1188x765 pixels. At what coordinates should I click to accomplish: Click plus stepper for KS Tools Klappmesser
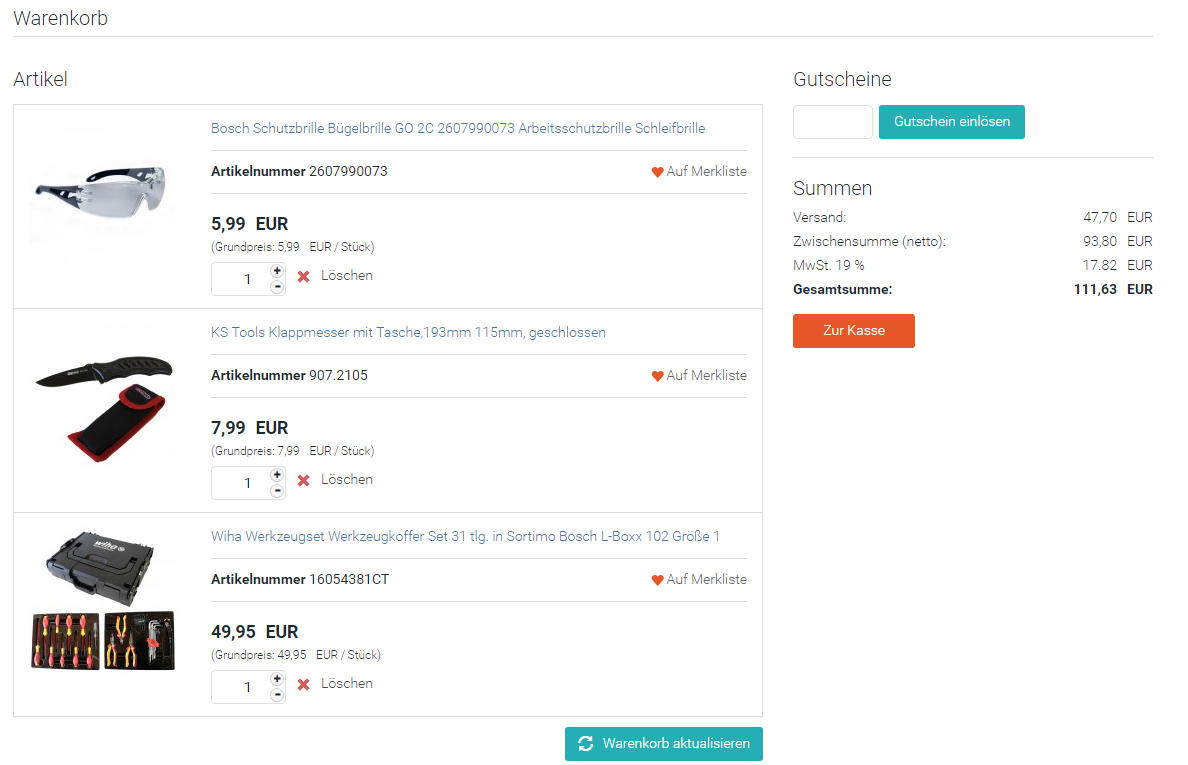pos(277,475)
